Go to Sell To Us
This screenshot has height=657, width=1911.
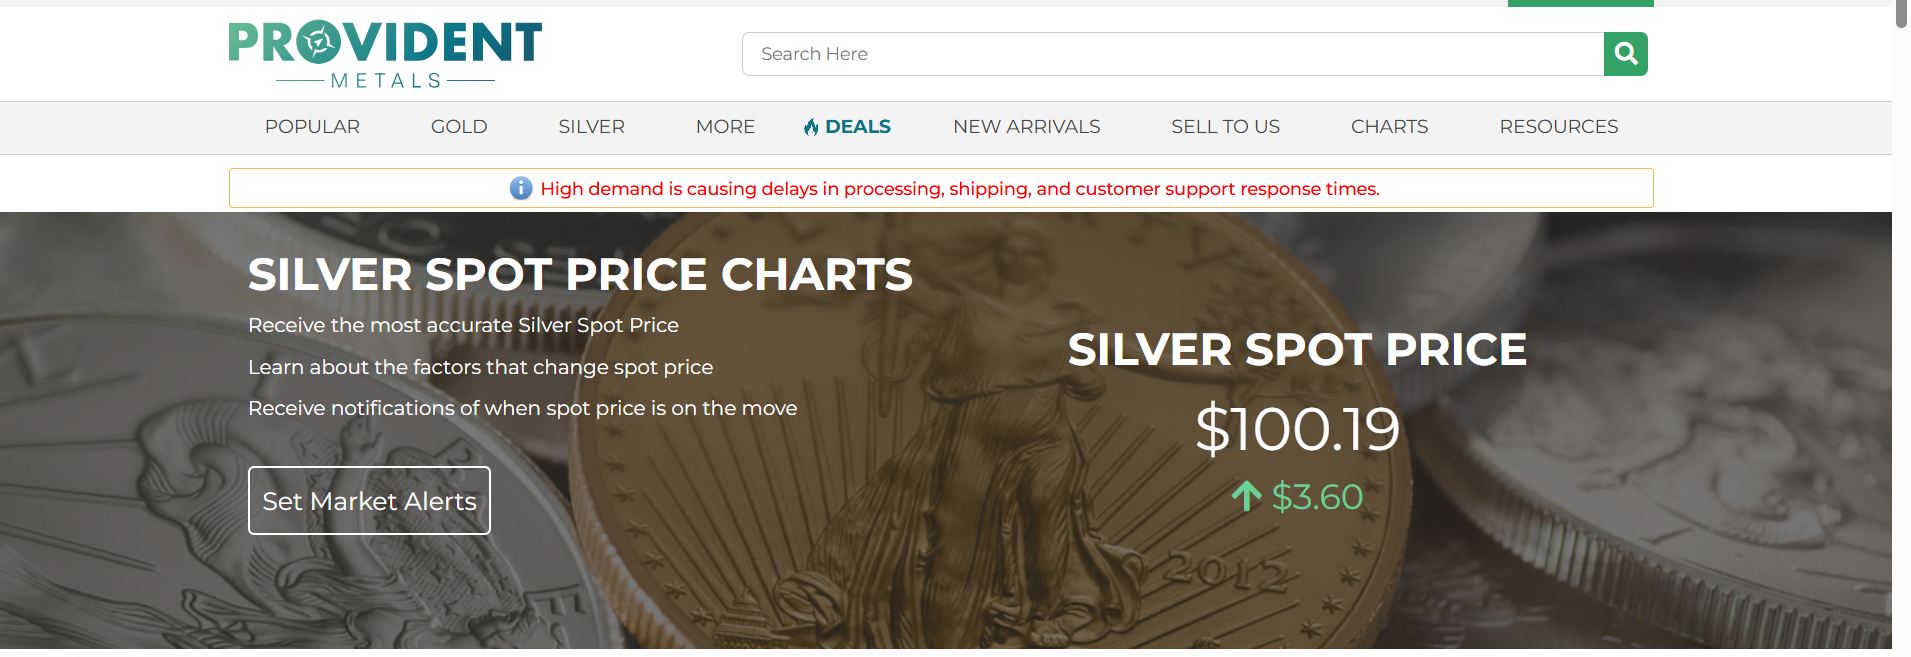point(1225,127)
